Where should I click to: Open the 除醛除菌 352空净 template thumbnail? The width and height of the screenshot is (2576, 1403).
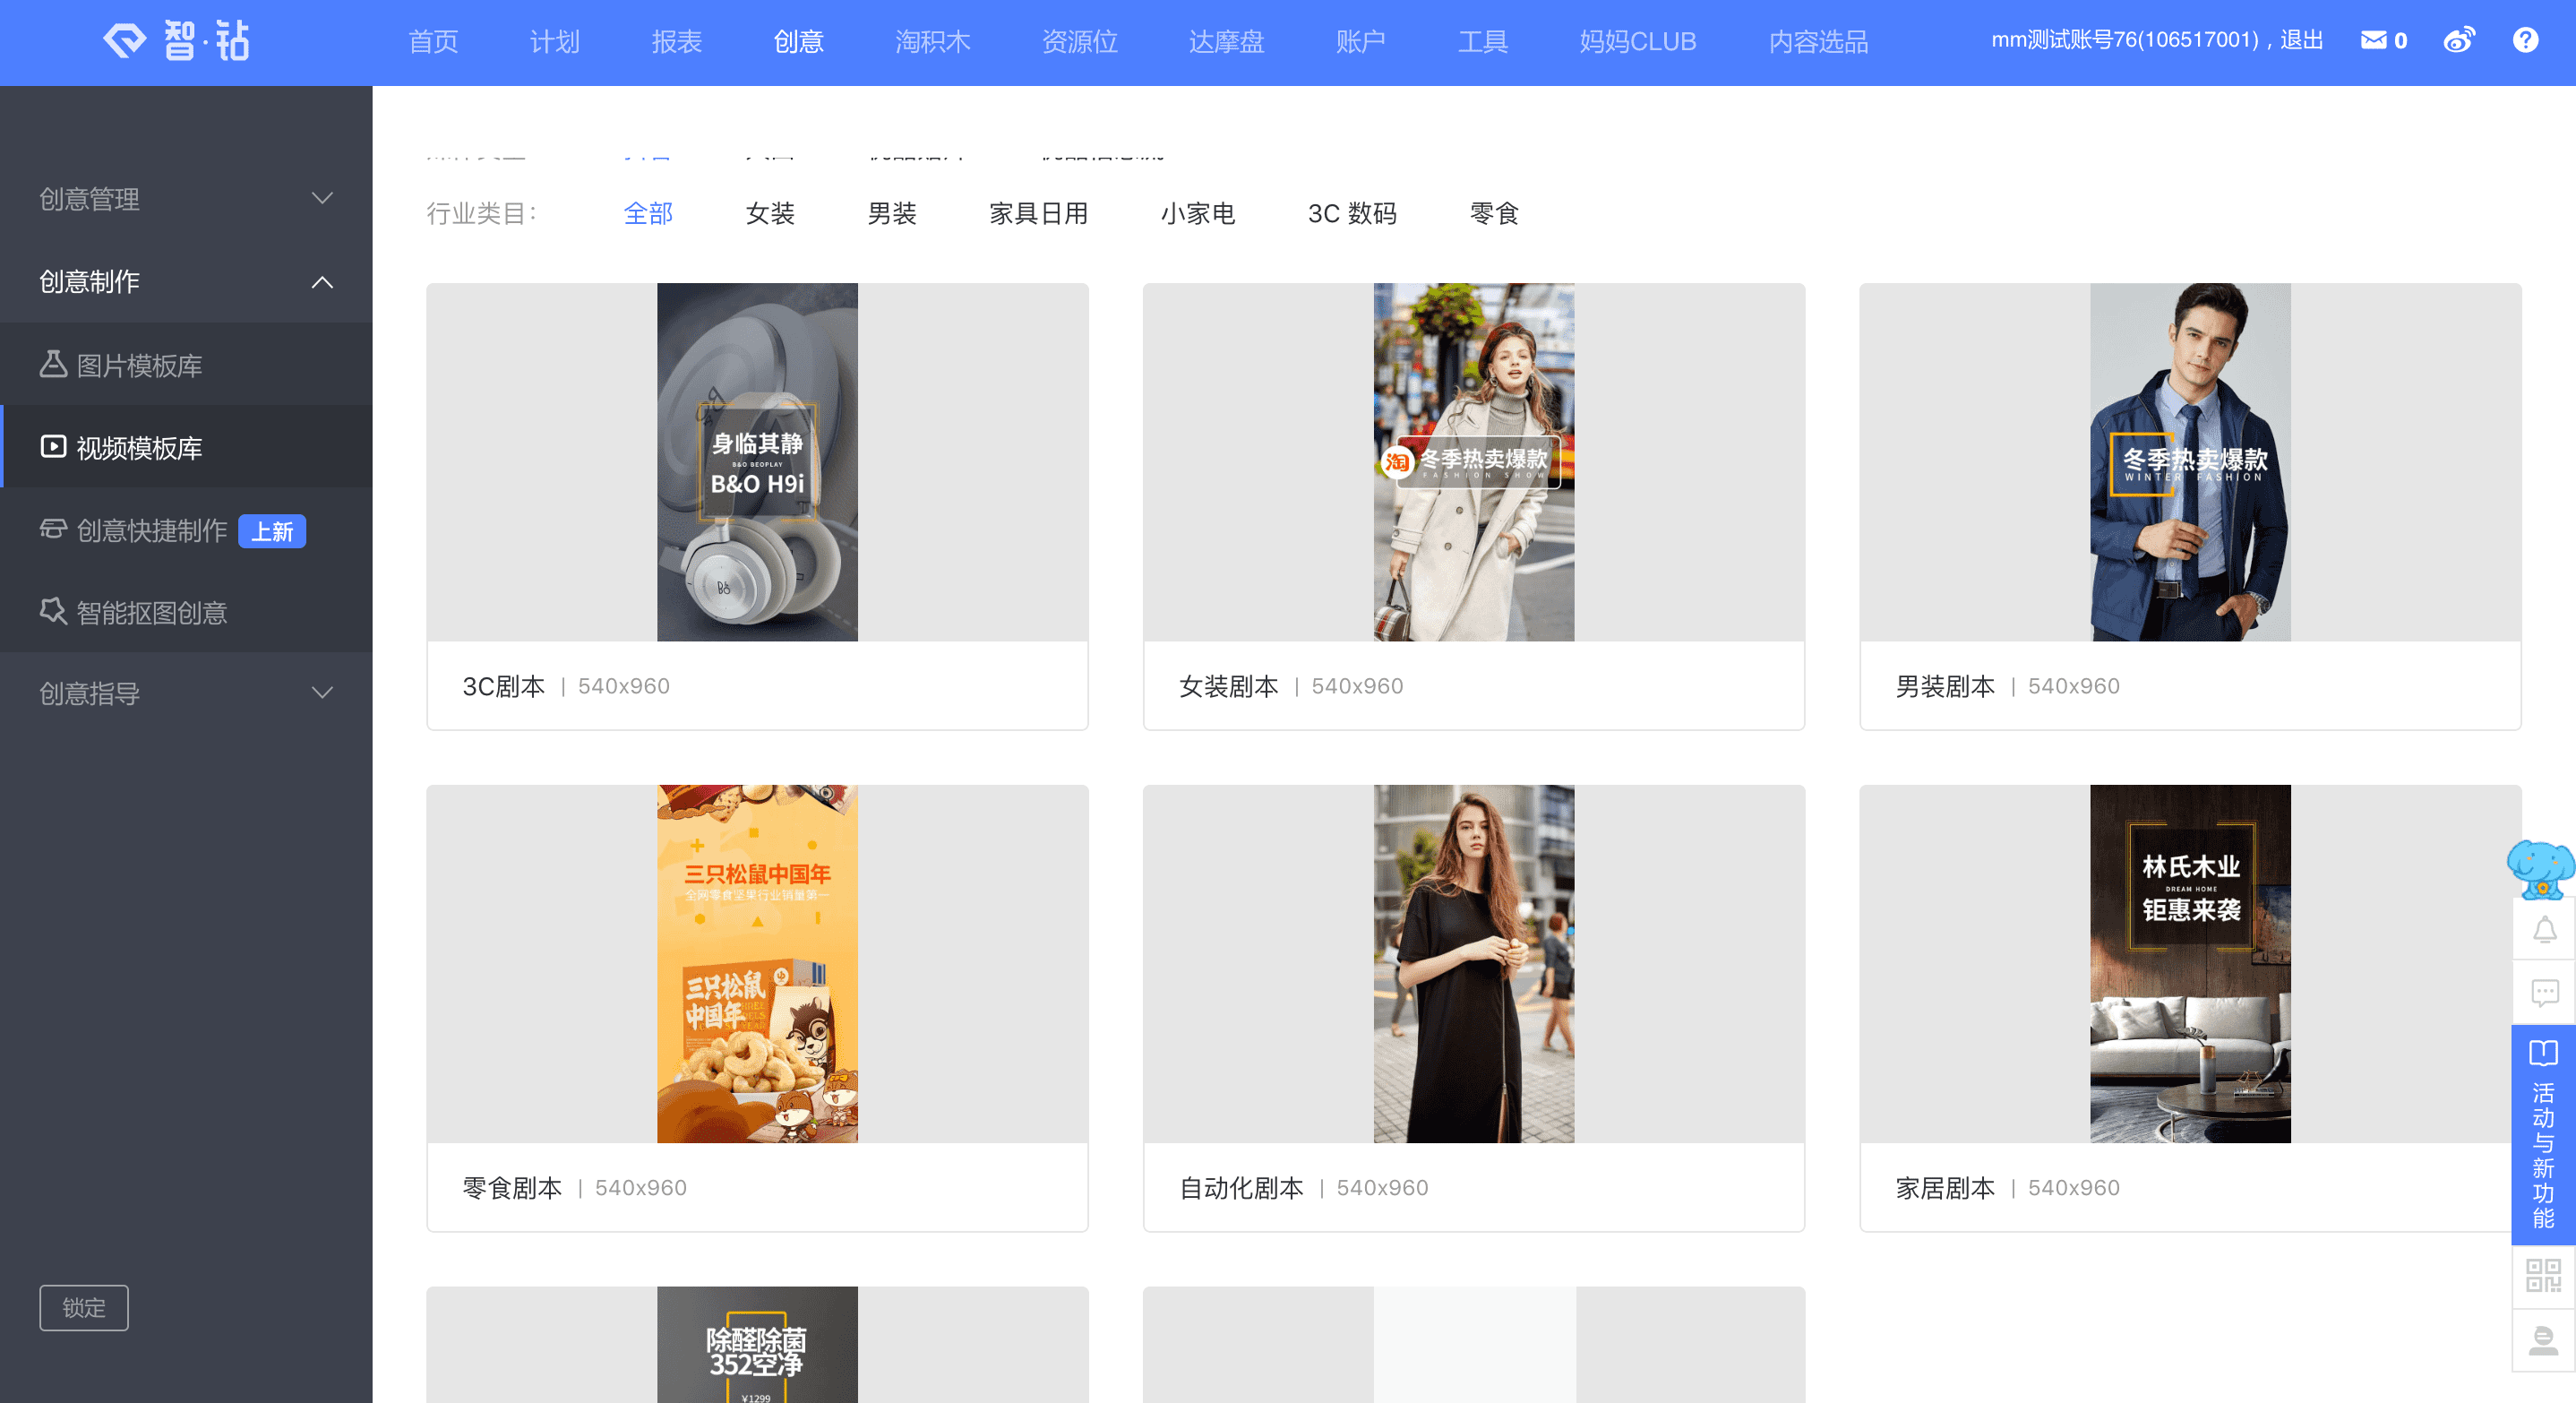tap(757, 1344)
